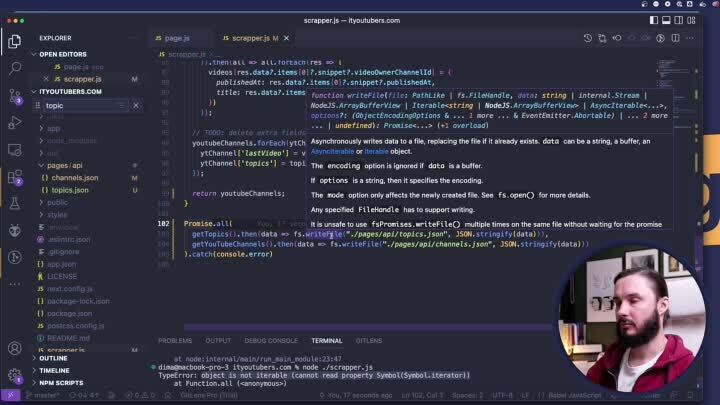
Task: Click the editor horizontal scrollbar
Action: click(x=367, y=327)
